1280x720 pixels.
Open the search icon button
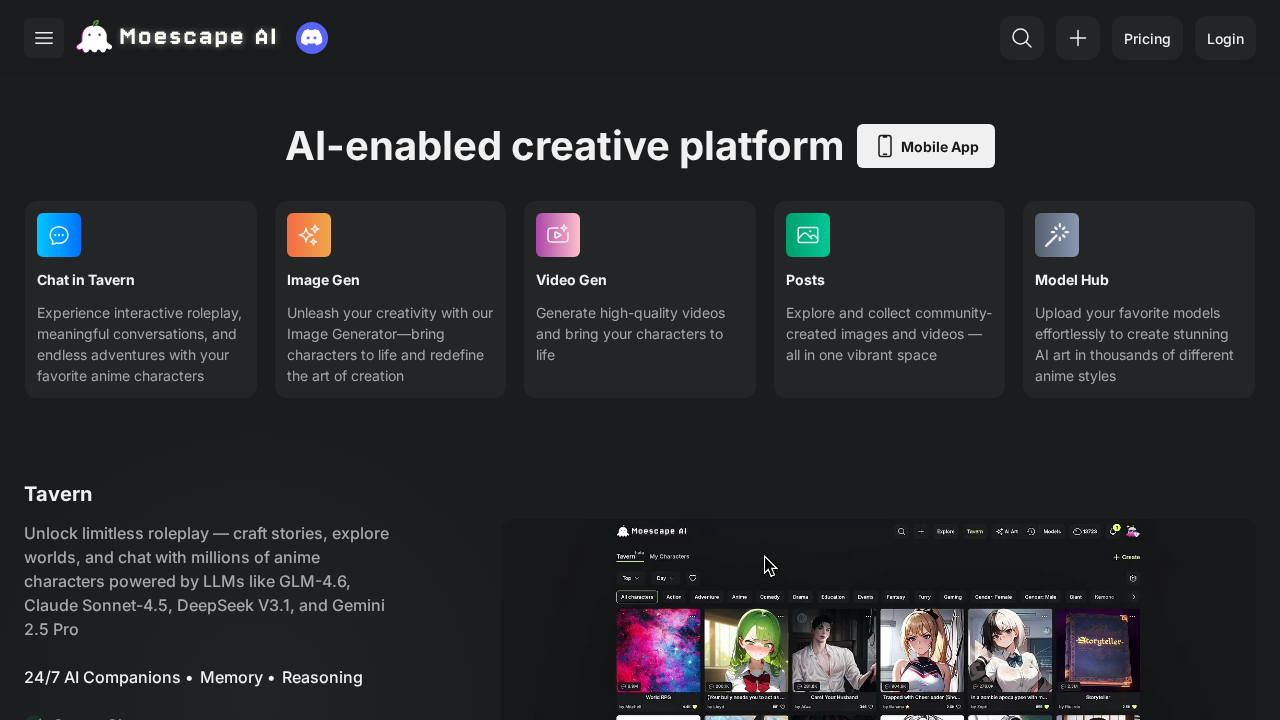pos(1022,38)
